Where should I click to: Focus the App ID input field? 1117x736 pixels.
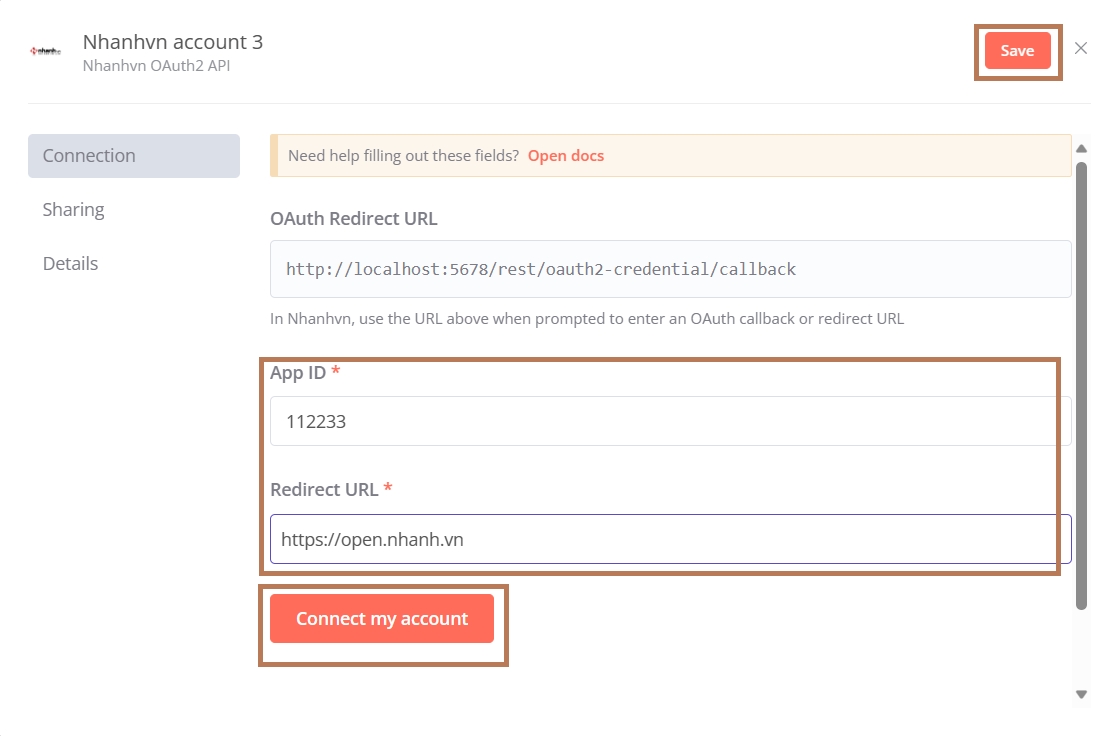670,421
